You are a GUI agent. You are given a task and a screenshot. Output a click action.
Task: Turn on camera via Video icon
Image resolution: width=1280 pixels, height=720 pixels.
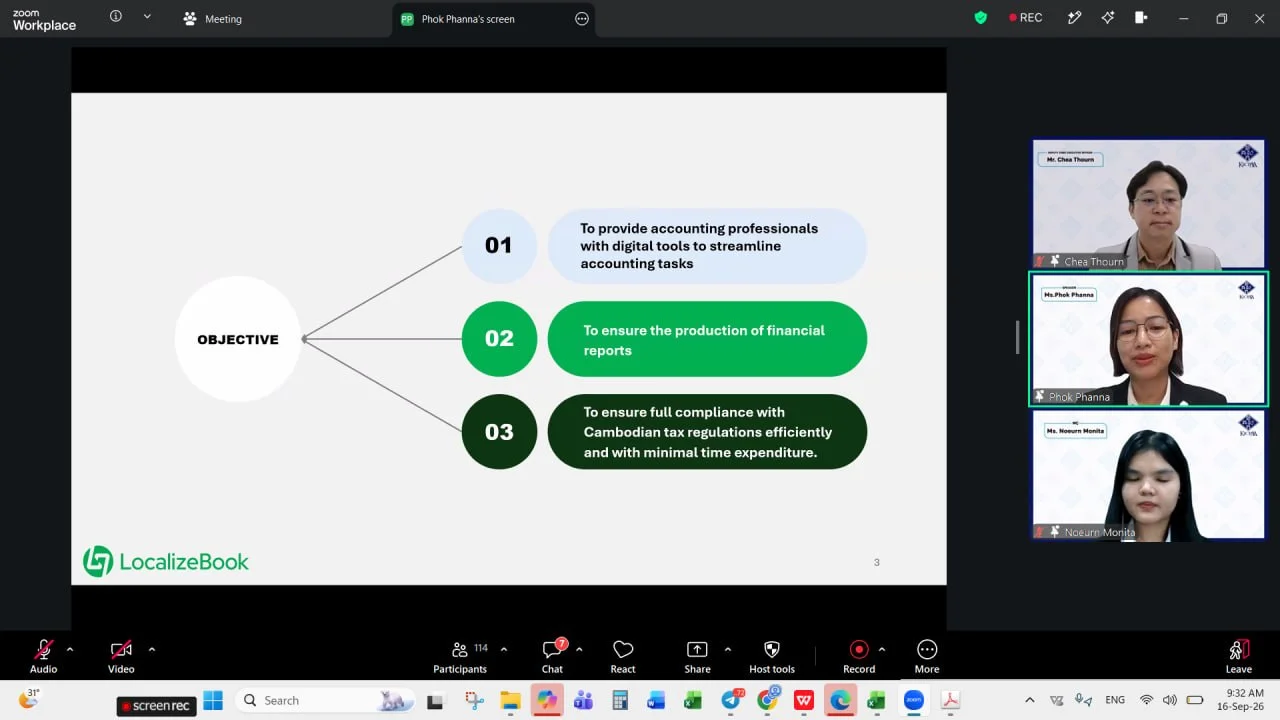pyautogui.click(x=121, y=650)
